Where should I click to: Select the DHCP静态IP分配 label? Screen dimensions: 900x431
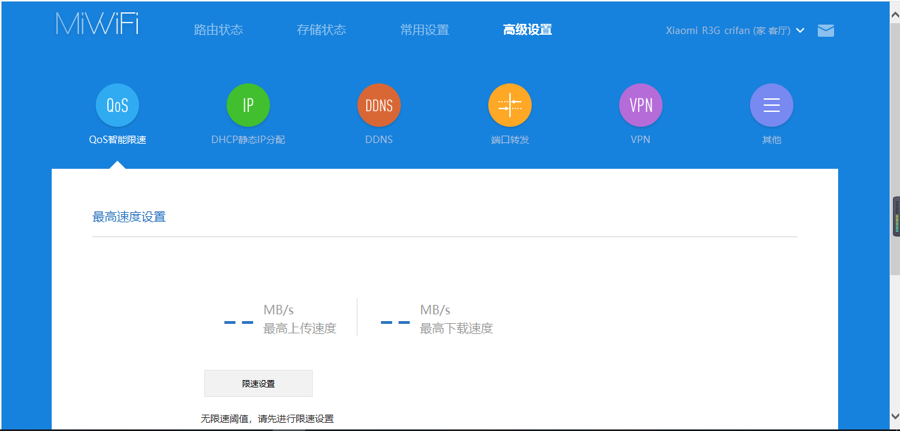(x=248, y=139)
